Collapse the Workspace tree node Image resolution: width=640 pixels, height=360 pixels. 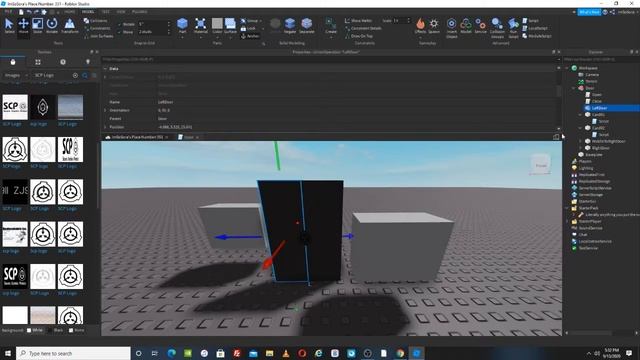tap(567, 68)
